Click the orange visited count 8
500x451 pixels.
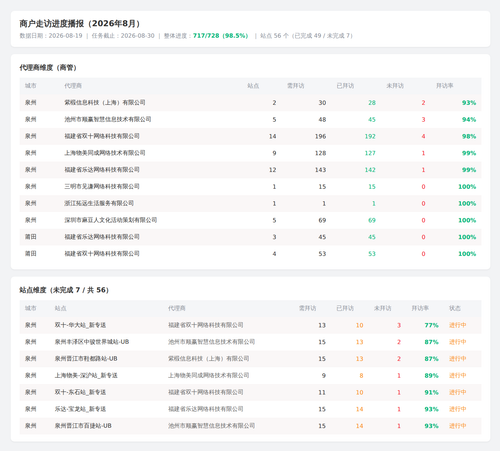coord(361,376)
